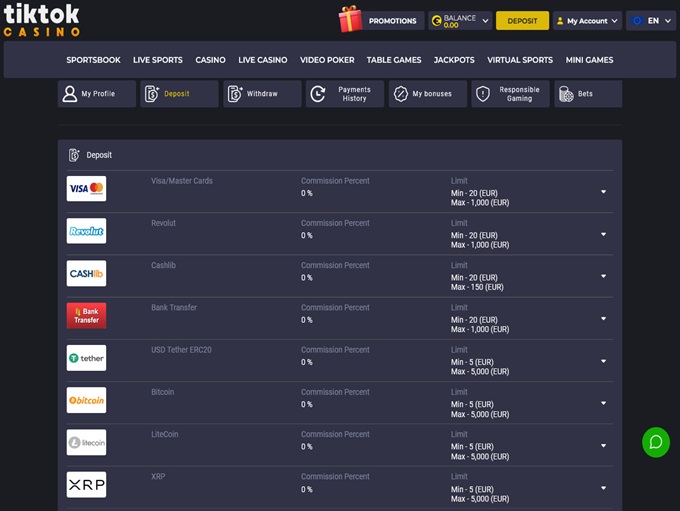Viewport: 680px width, 511px height.
Task: Pick the Bitcoin payment logo
Action: (86, 400)
